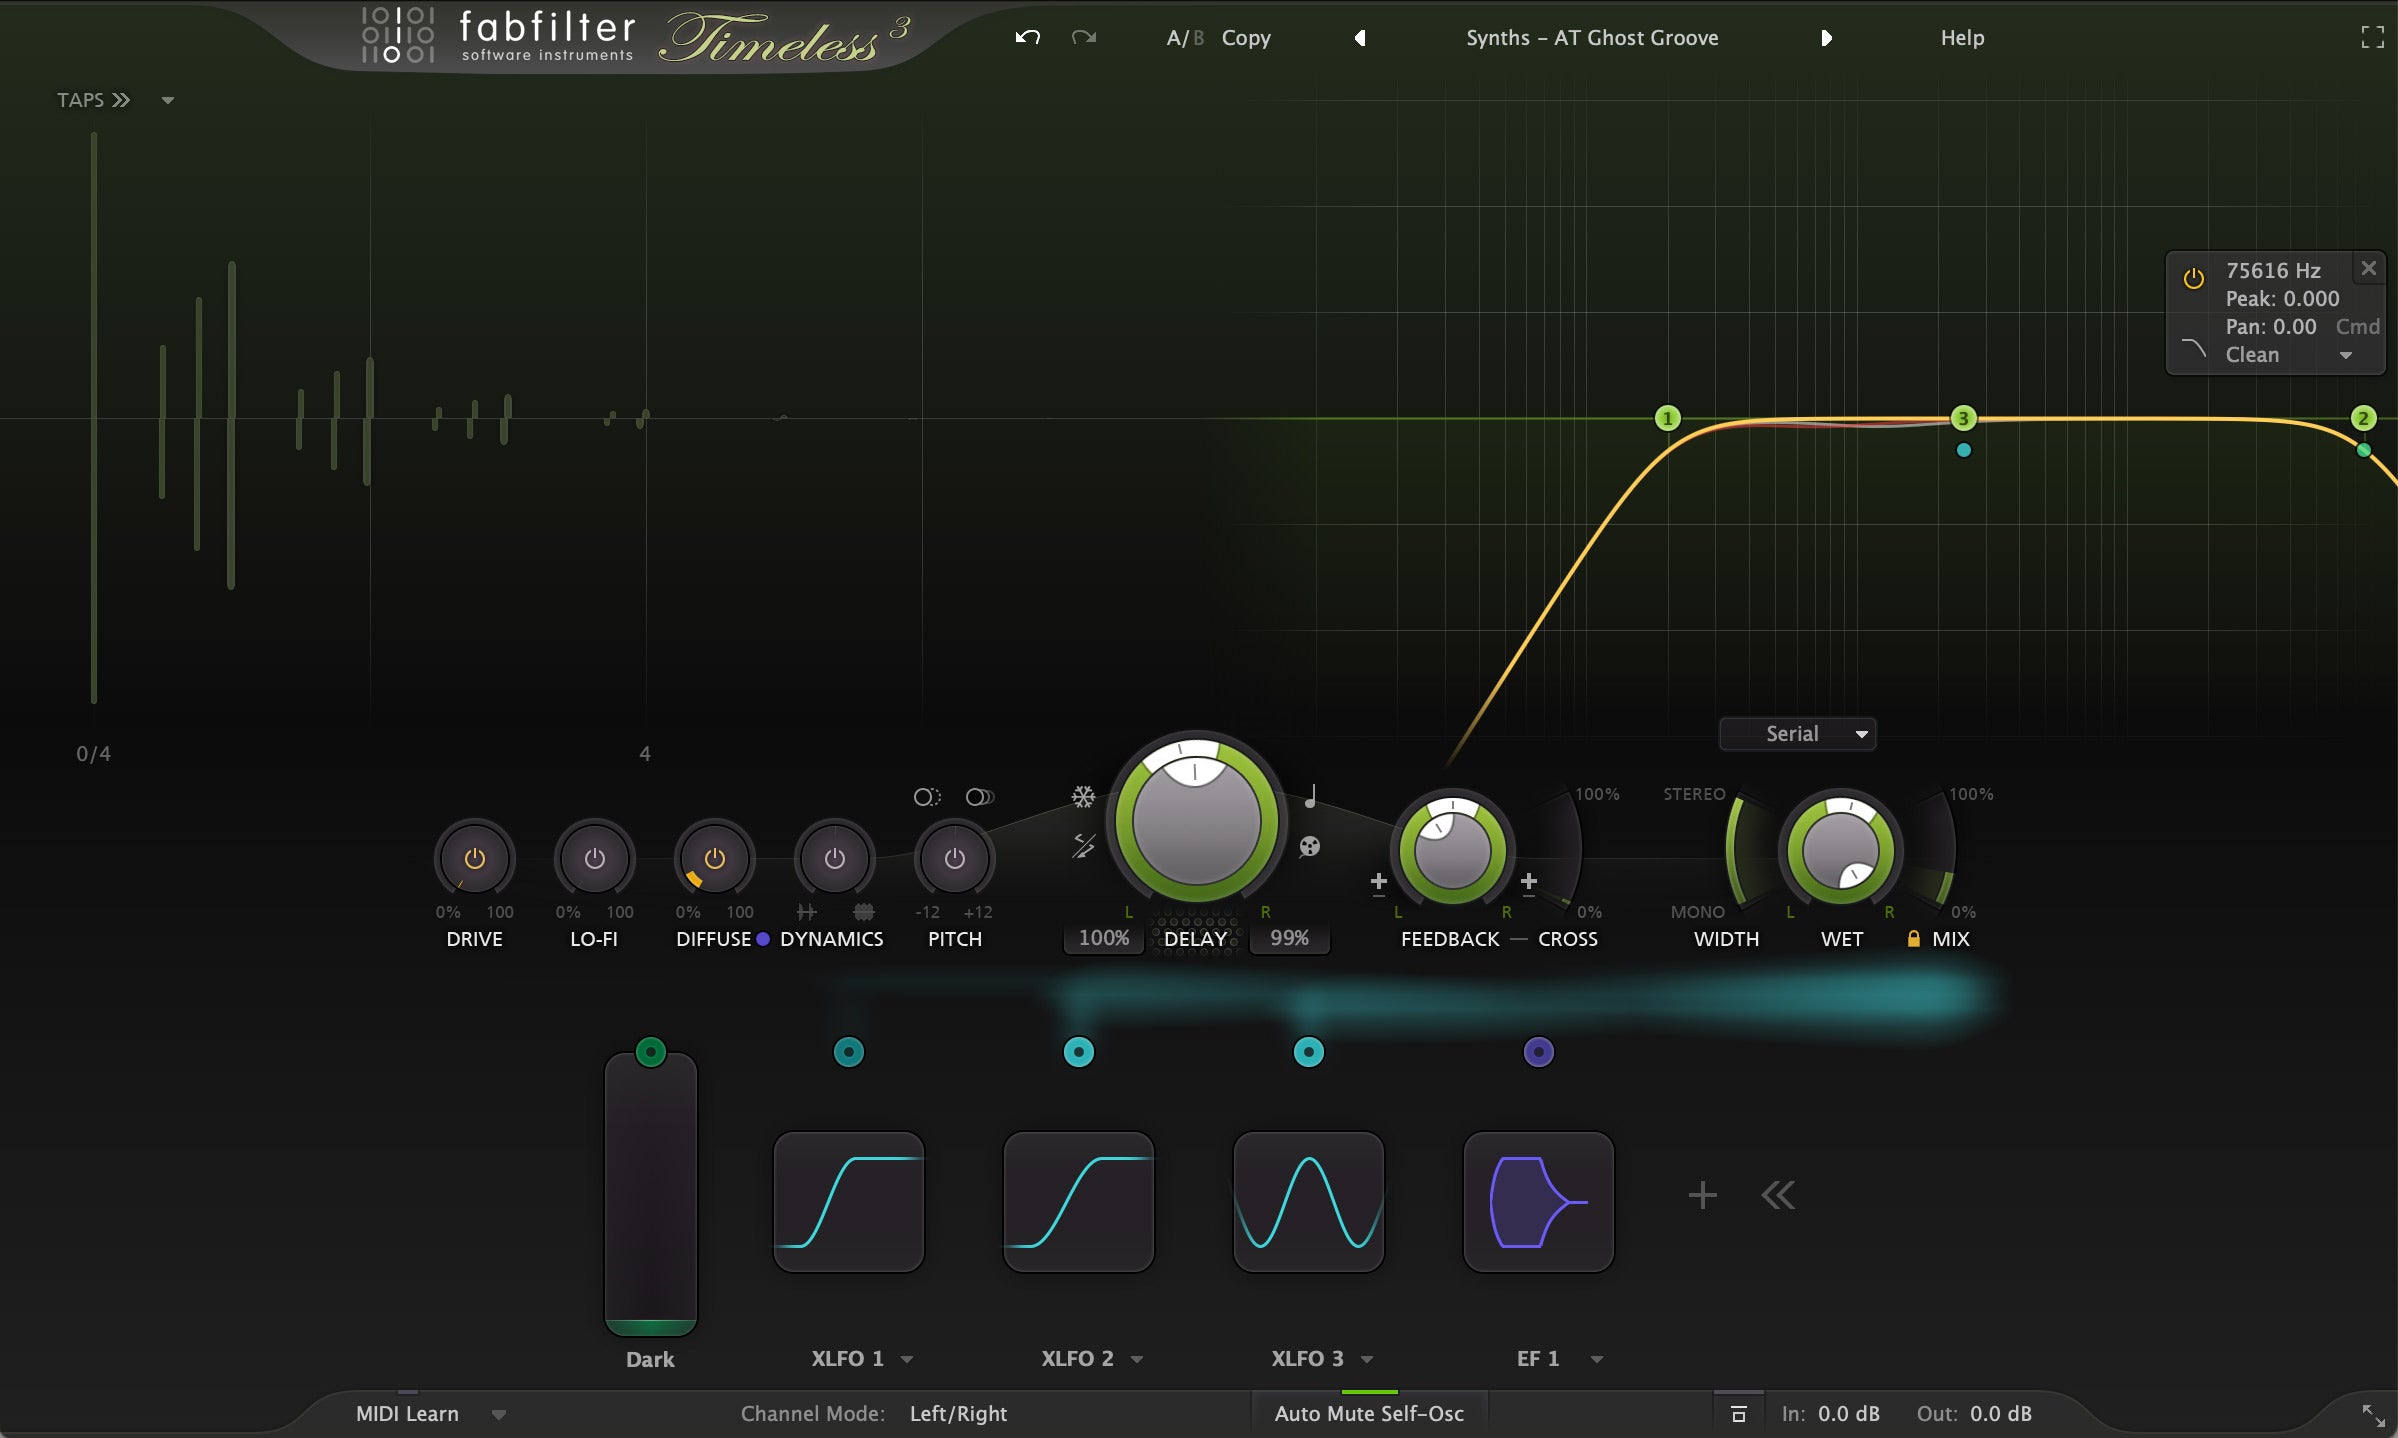Enable the Lo-Fi effect power button
Screen dimensions: 2398x1438
[x=595, y=859]
